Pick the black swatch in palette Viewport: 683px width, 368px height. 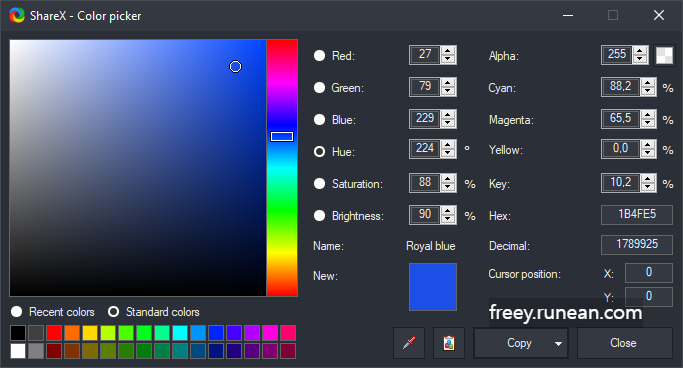18,333
